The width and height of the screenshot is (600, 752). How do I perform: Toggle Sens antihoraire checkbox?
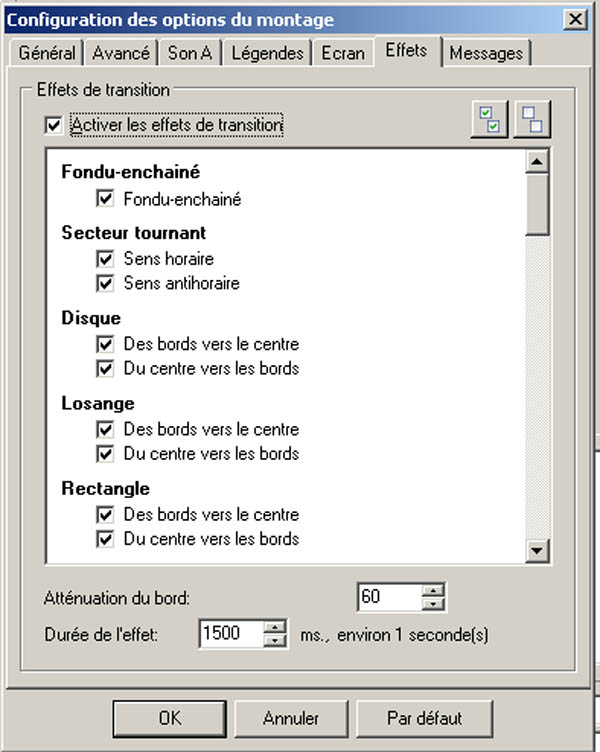point(105,283)
